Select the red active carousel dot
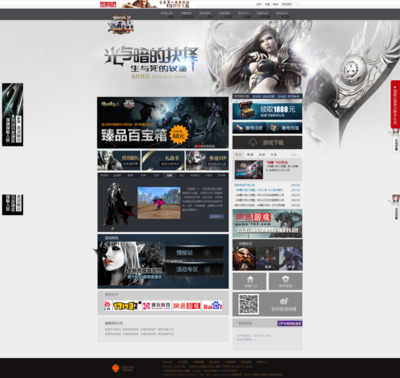400x378 pixels. click(199, 146)
